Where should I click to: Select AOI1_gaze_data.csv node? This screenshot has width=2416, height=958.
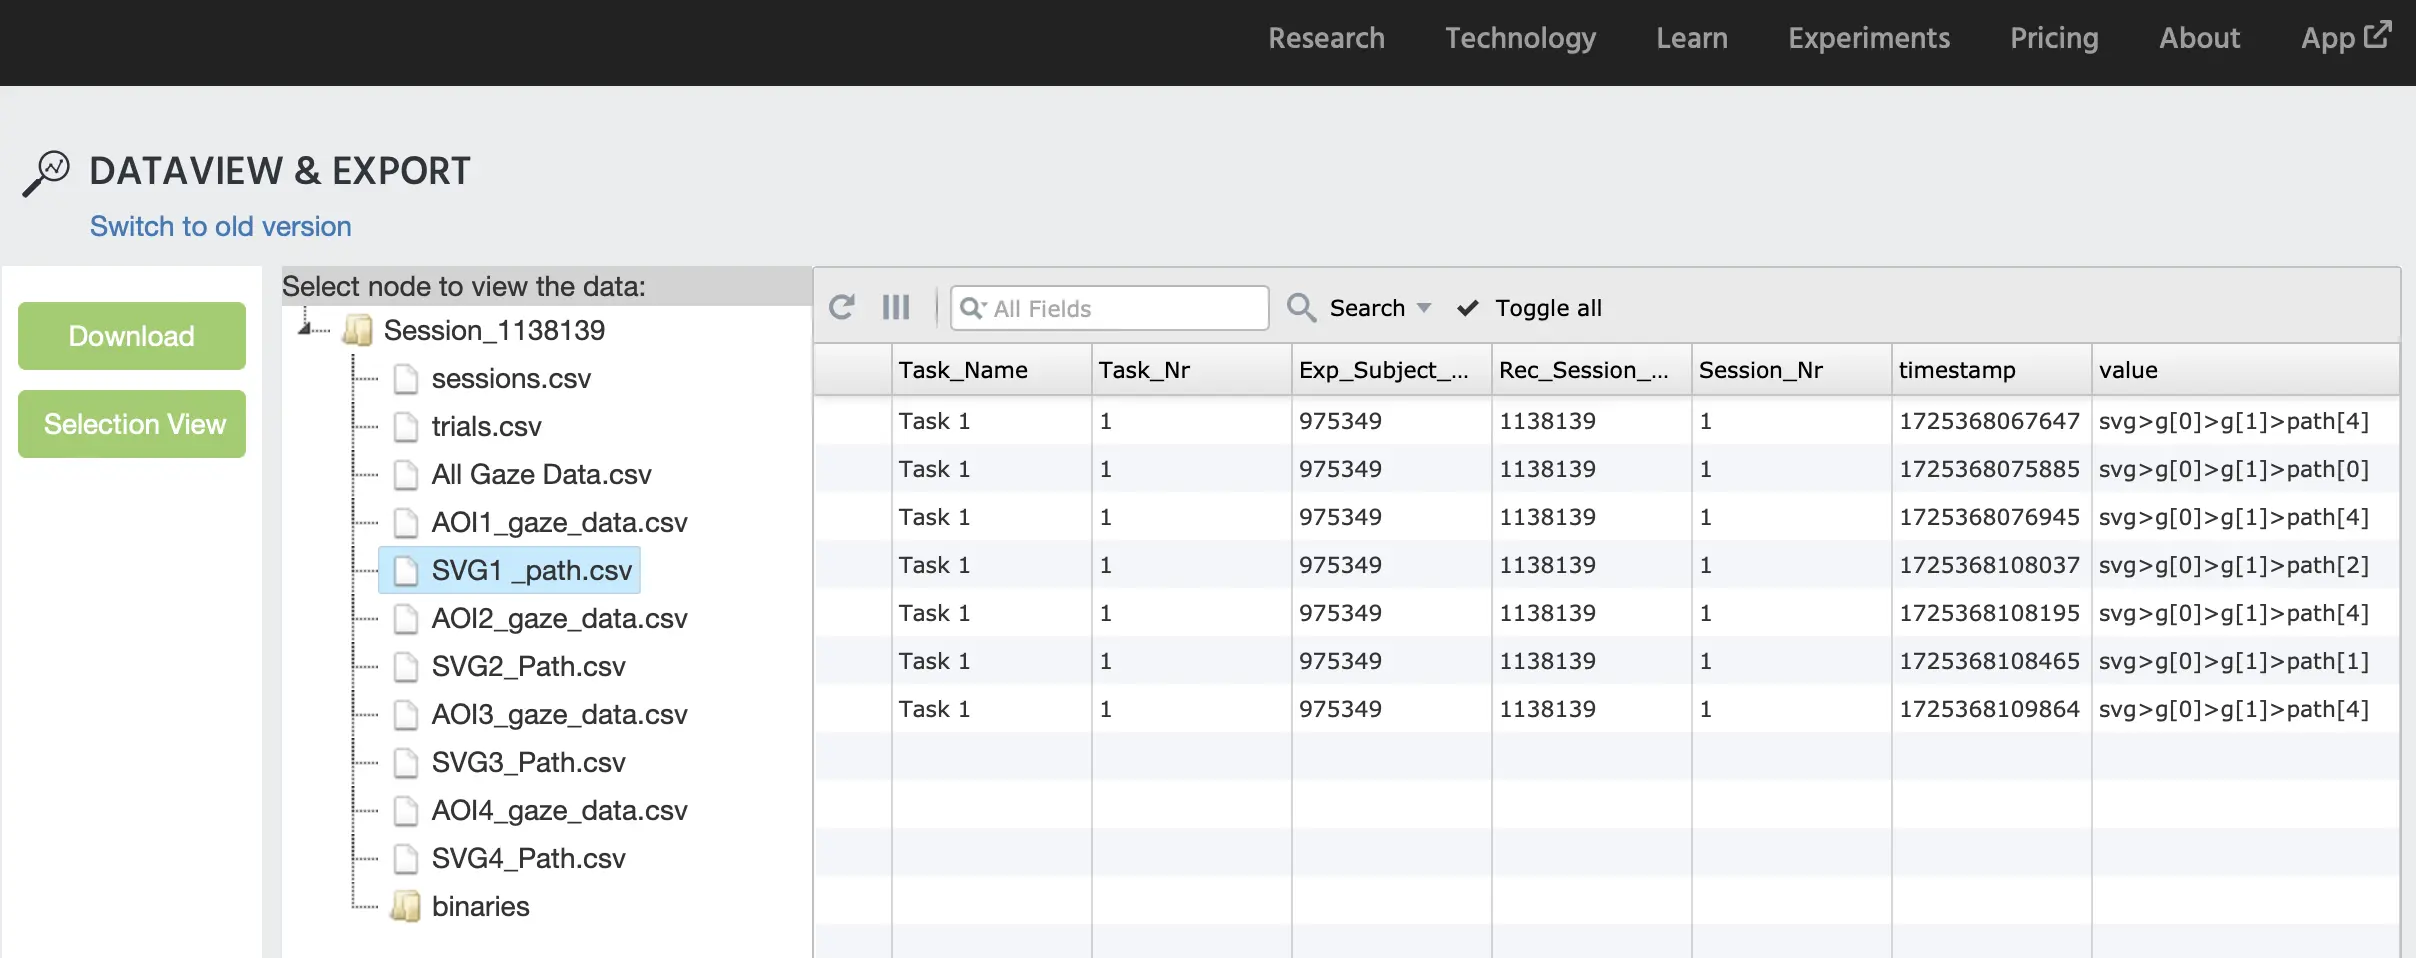559,523
